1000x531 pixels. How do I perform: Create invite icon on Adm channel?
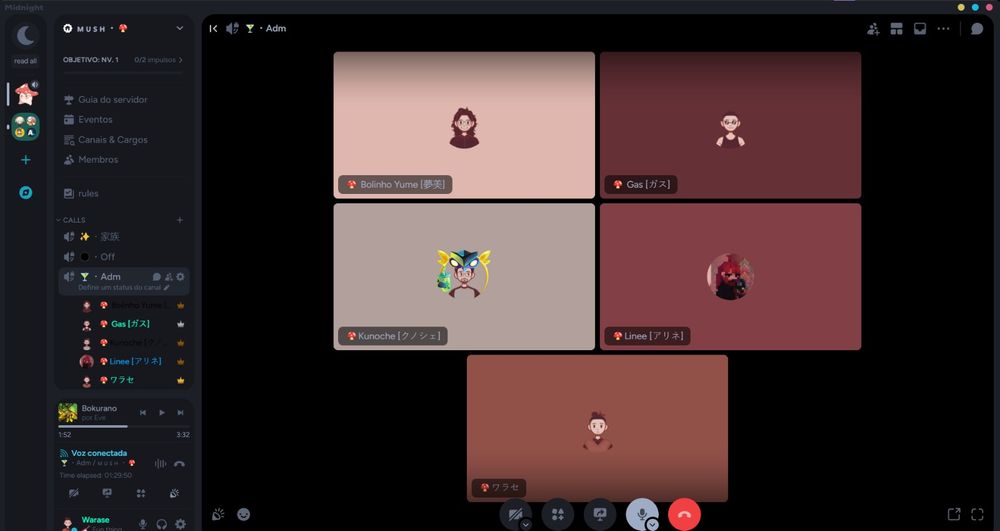pos(168,277)
